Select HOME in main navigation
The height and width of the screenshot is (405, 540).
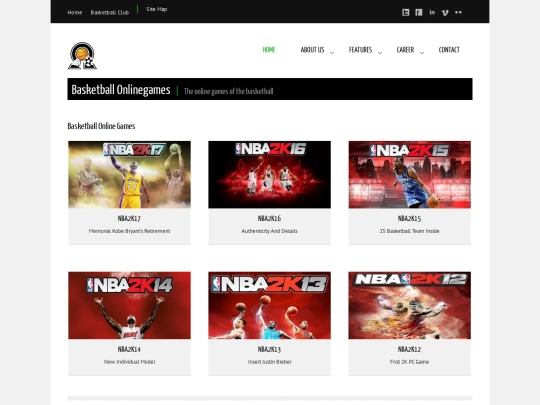pos(269,50)
